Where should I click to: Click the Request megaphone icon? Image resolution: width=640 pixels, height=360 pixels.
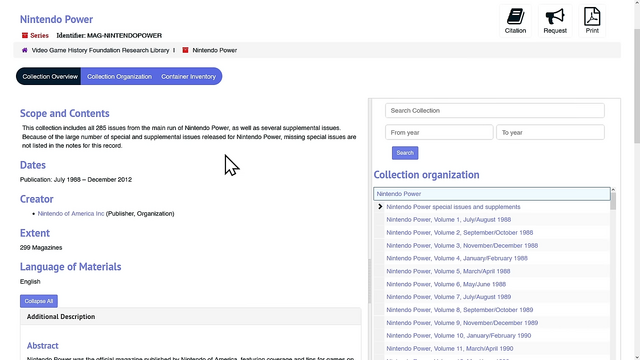(555, 17)
